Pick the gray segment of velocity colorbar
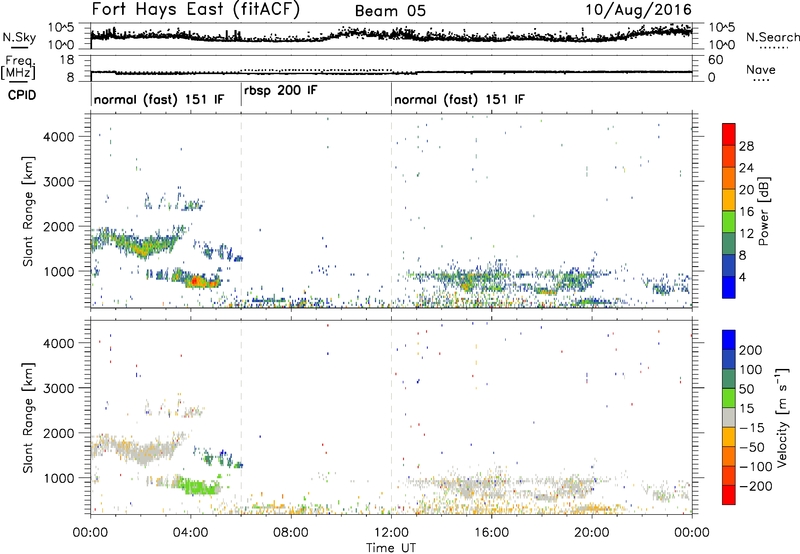The height and width of the screenshot is (554, 800). (x=729, y=417)
